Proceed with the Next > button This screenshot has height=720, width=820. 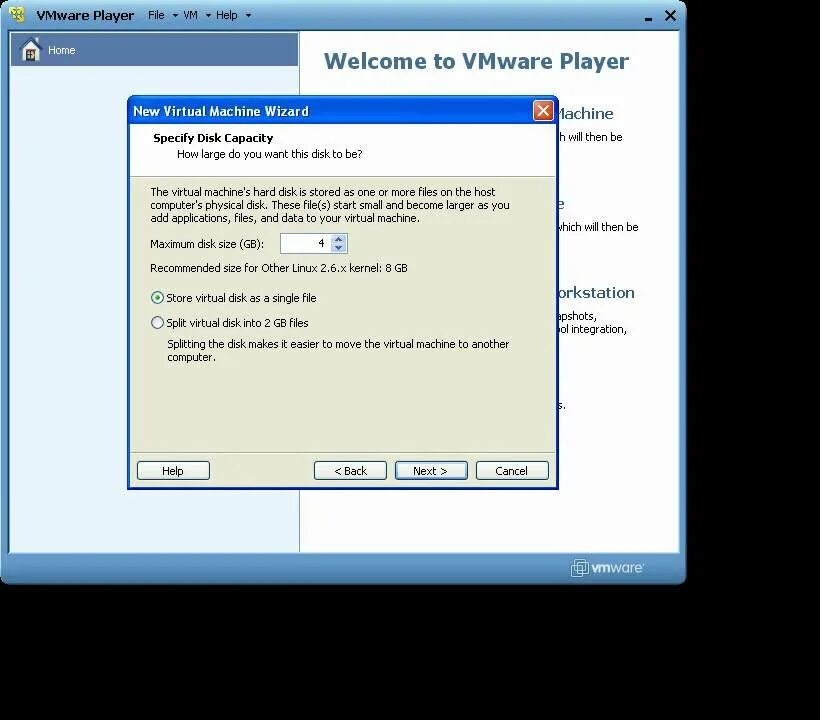pyautogui.click(x=431, y=471)
